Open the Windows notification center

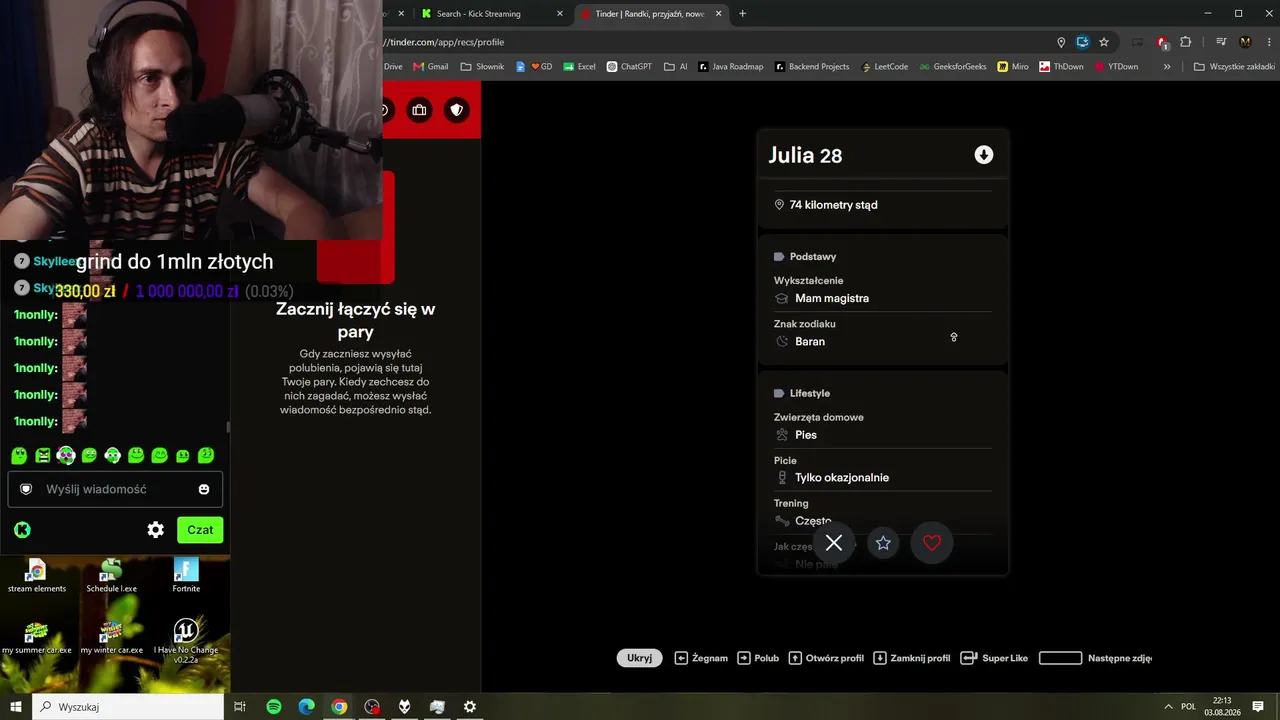coord(1260,706)
